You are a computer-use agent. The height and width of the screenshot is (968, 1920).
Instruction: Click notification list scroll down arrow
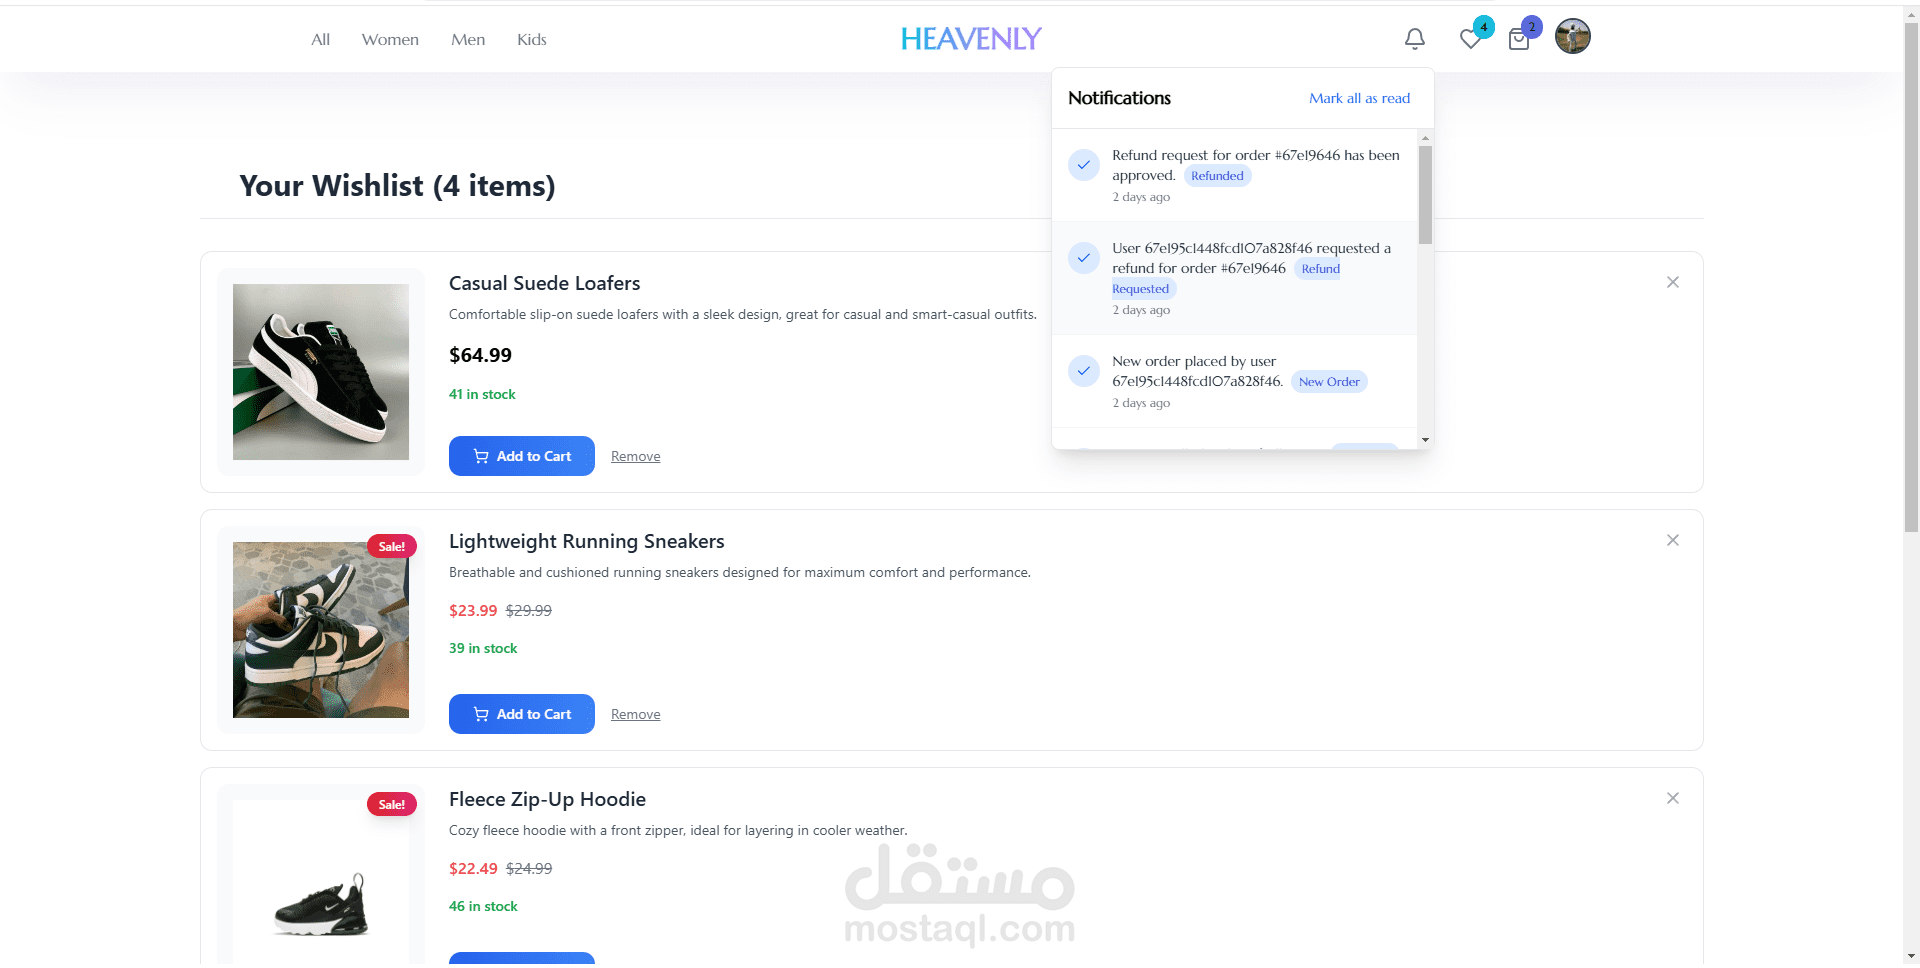point(1425,440)
